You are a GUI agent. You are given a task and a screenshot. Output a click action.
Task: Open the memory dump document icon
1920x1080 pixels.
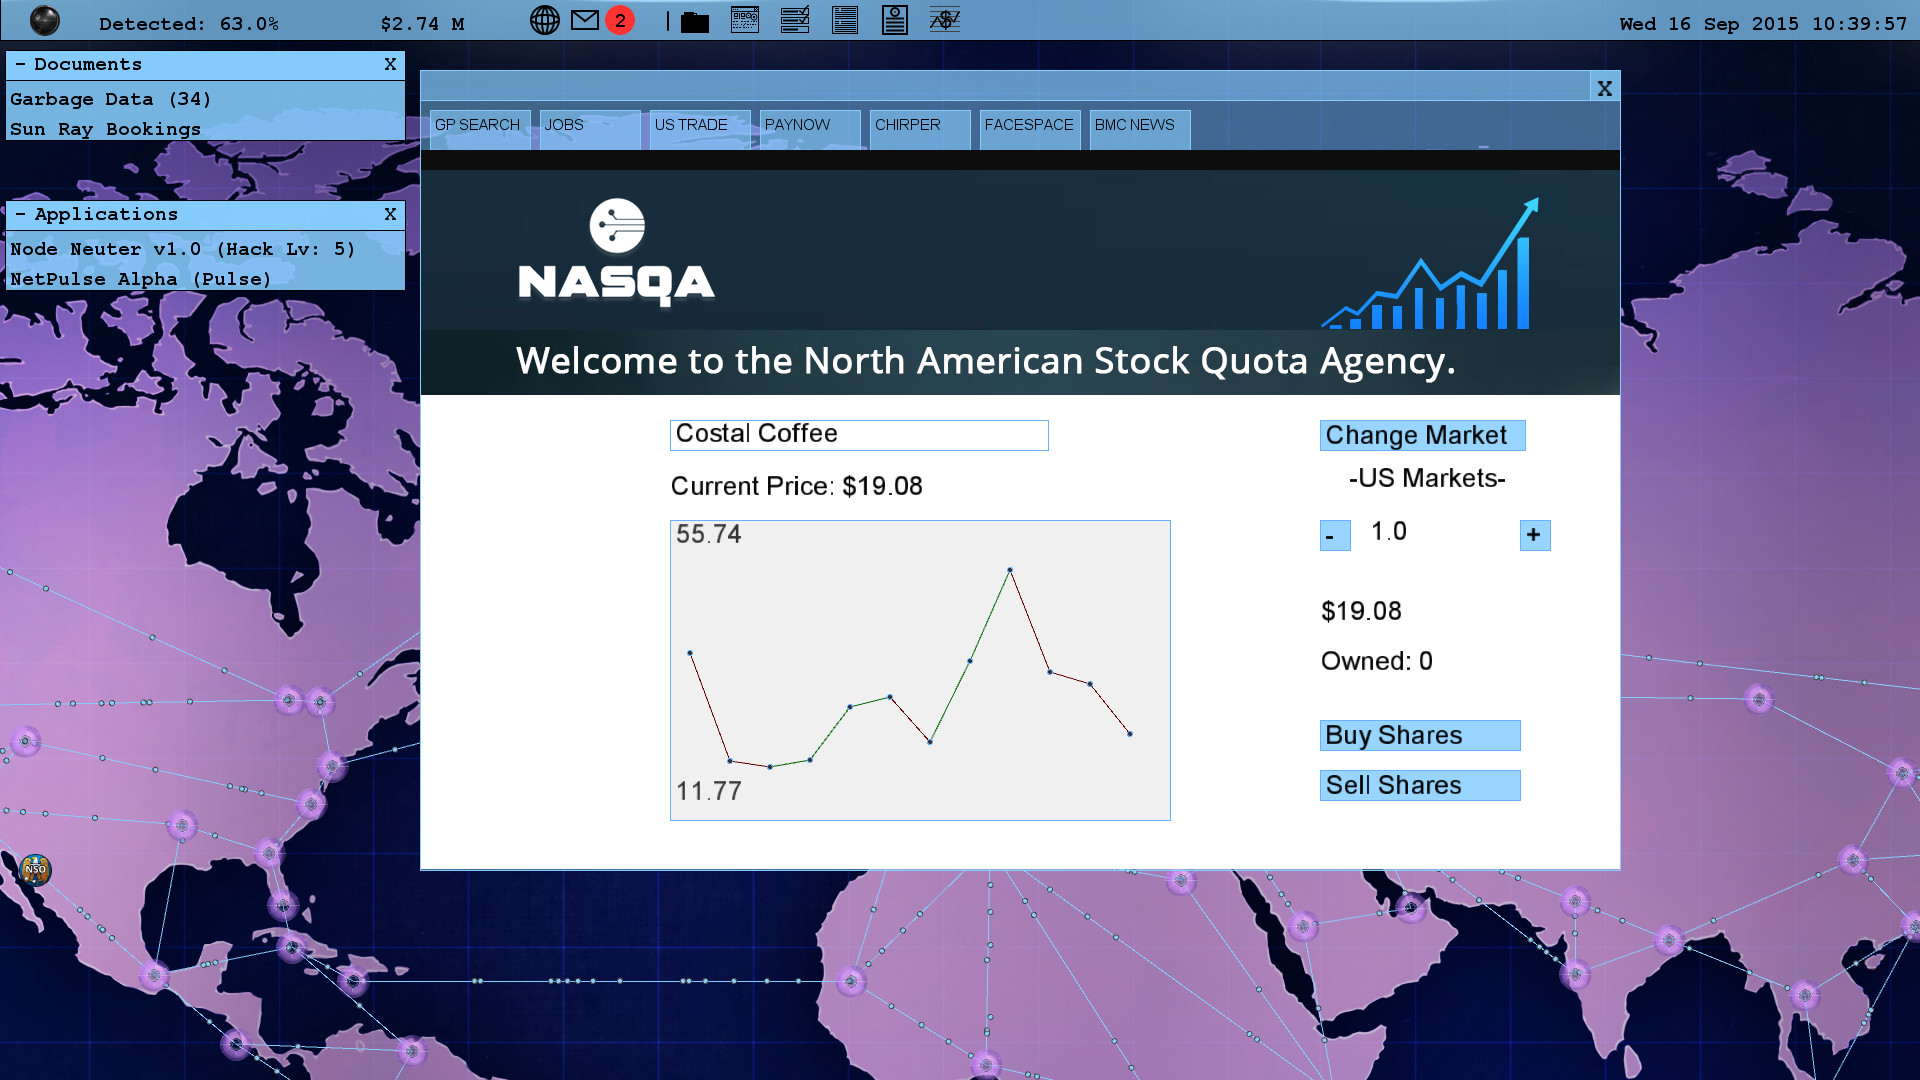pos(845,20)
